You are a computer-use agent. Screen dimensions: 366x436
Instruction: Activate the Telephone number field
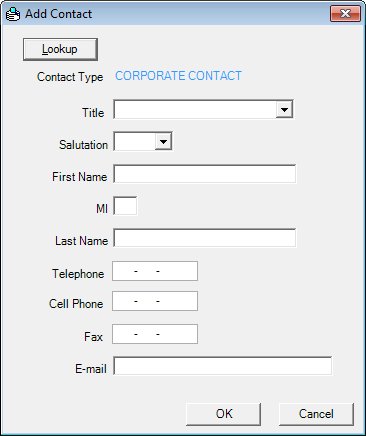(155, 271)
